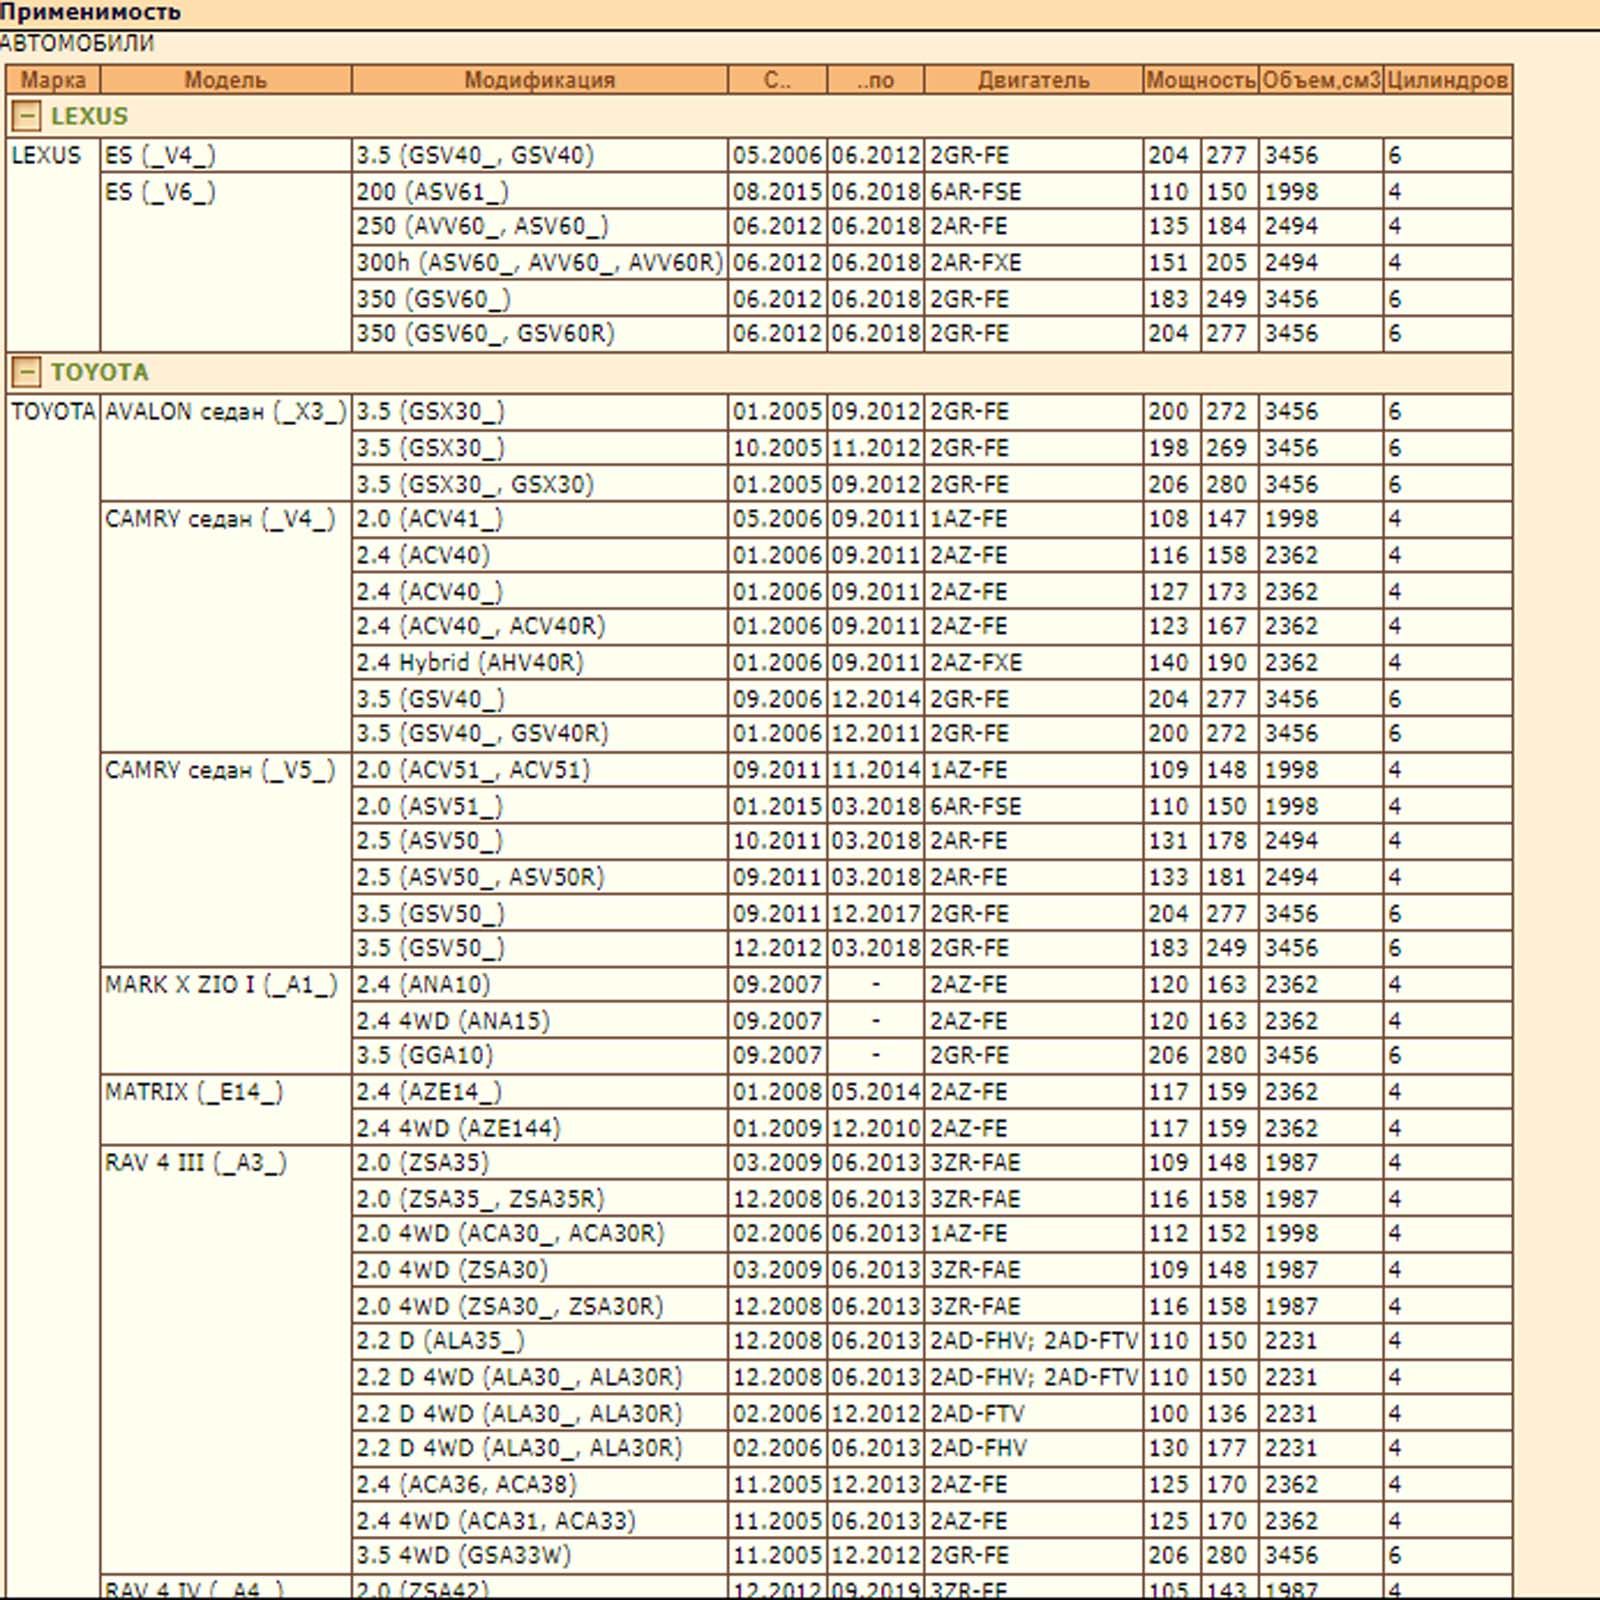Image resolution: width=1600 pixels, height=1600 pixels.
Task: Select the Мощность column header
Action: [1201, 80]
